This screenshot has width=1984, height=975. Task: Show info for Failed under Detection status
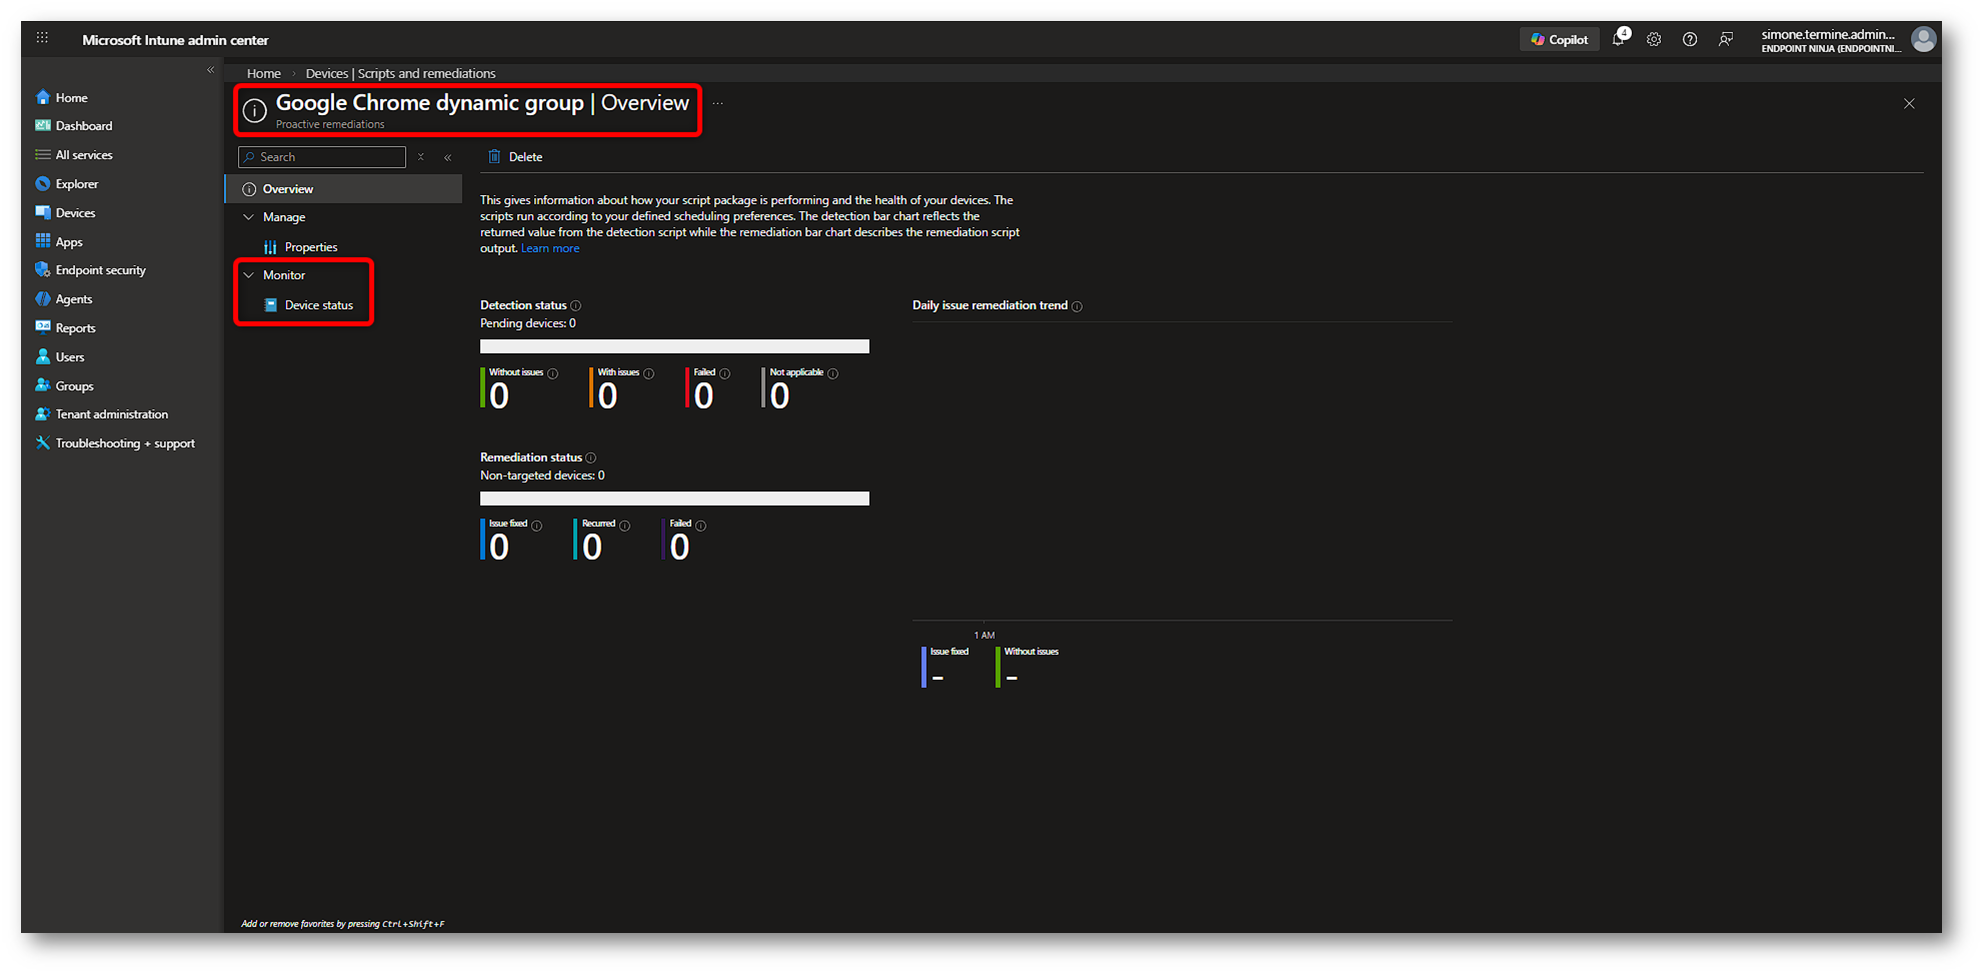pyautogui.click(x=725, y=374)
